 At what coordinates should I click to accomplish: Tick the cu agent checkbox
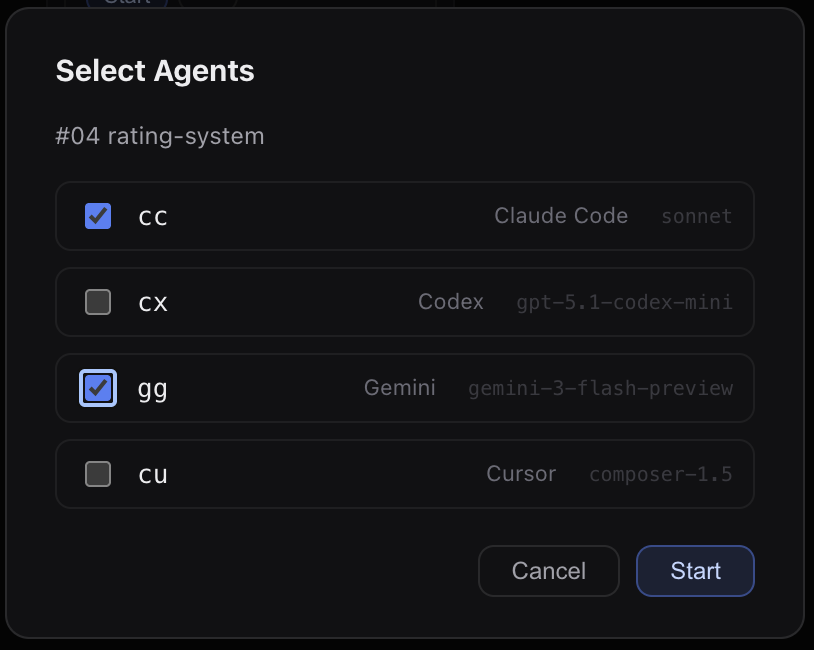[x=98, y=474]
